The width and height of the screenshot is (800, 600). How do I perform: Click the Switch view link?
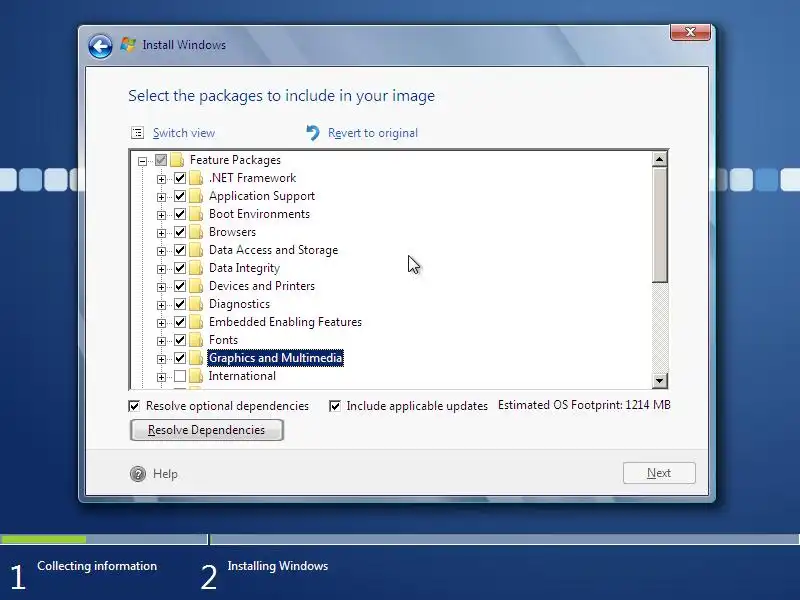point(184,133)
